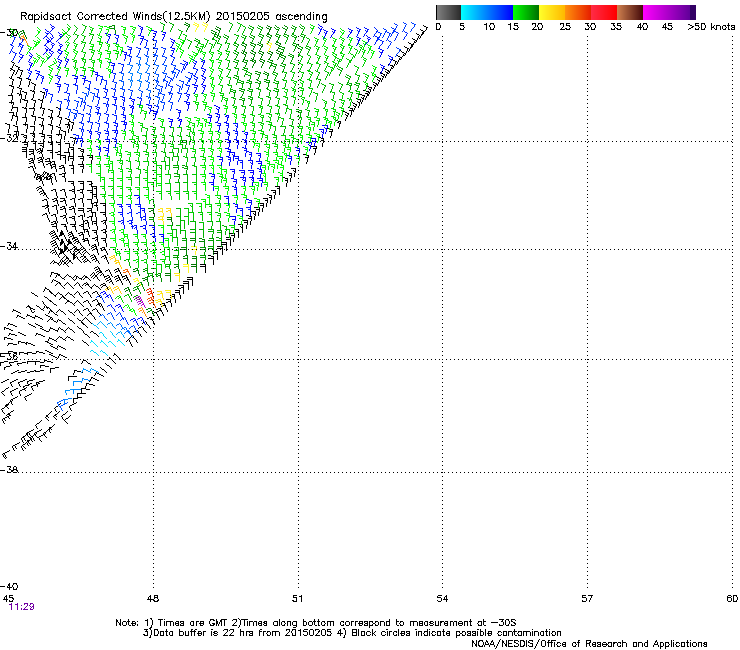Click the '51' longitude axis label
The width and height of the screenshot is (740, 650).
pyautogui.click(x=297, y=599)
